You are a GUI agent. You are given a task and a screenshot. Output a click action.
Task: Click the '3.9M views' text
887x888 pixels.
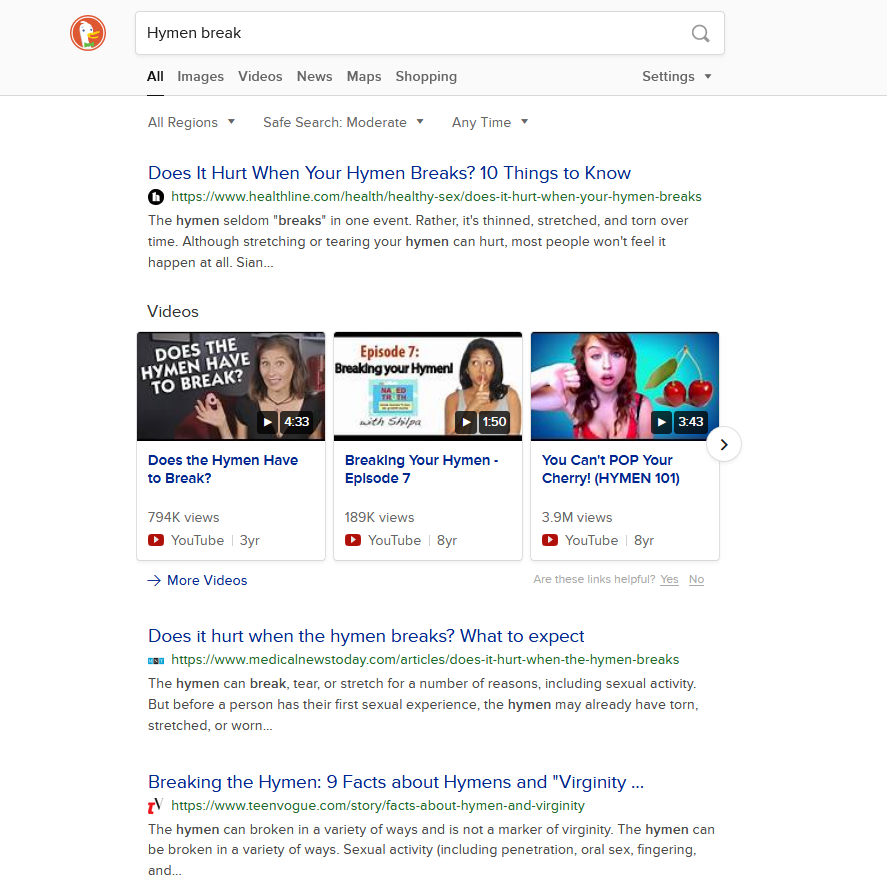coord(577,518)
